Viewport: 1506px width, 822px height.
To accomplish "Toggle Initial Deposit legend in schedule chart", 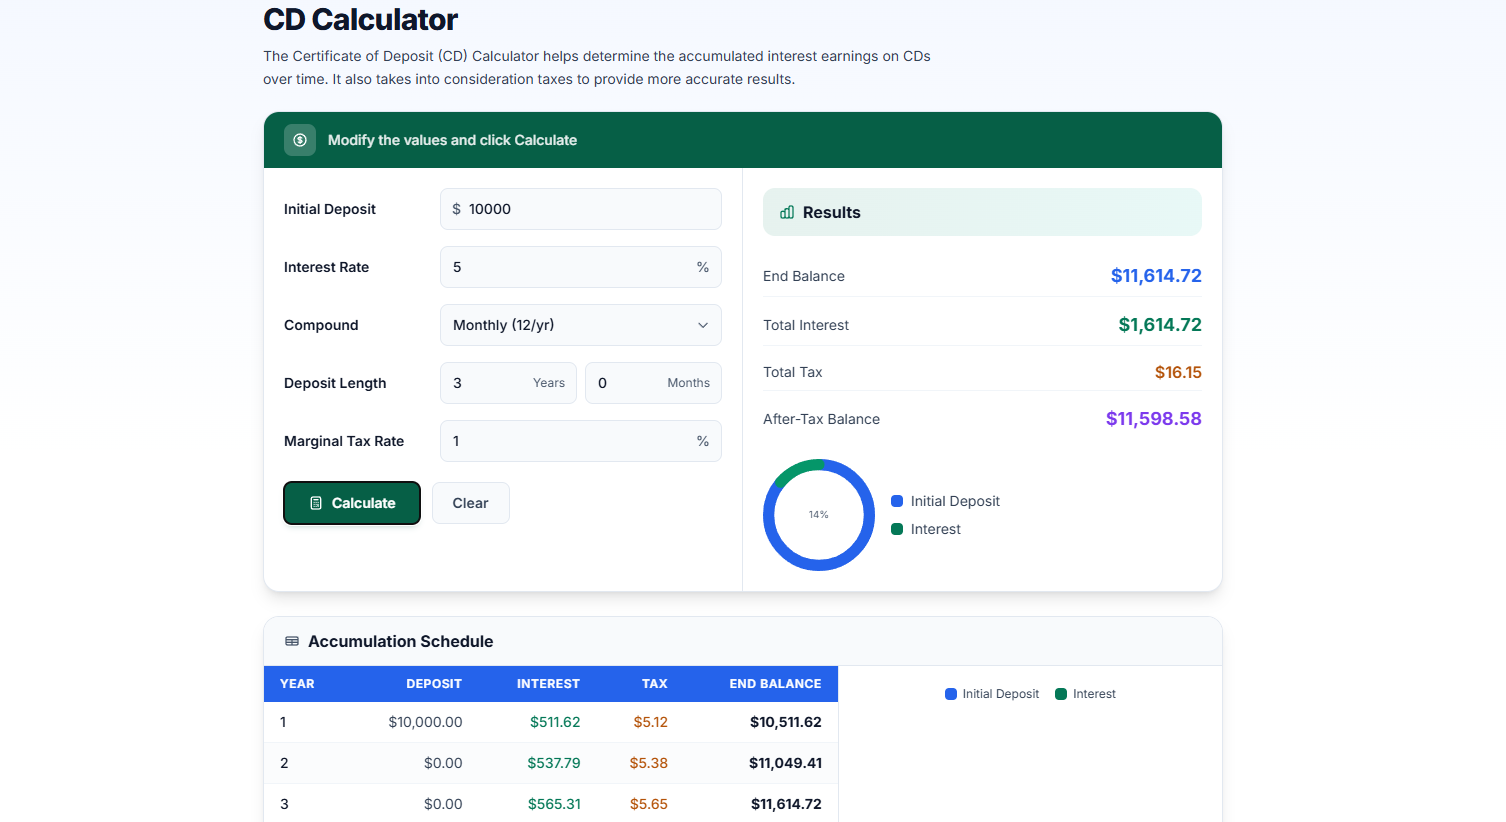I will [x=992, y=694].
